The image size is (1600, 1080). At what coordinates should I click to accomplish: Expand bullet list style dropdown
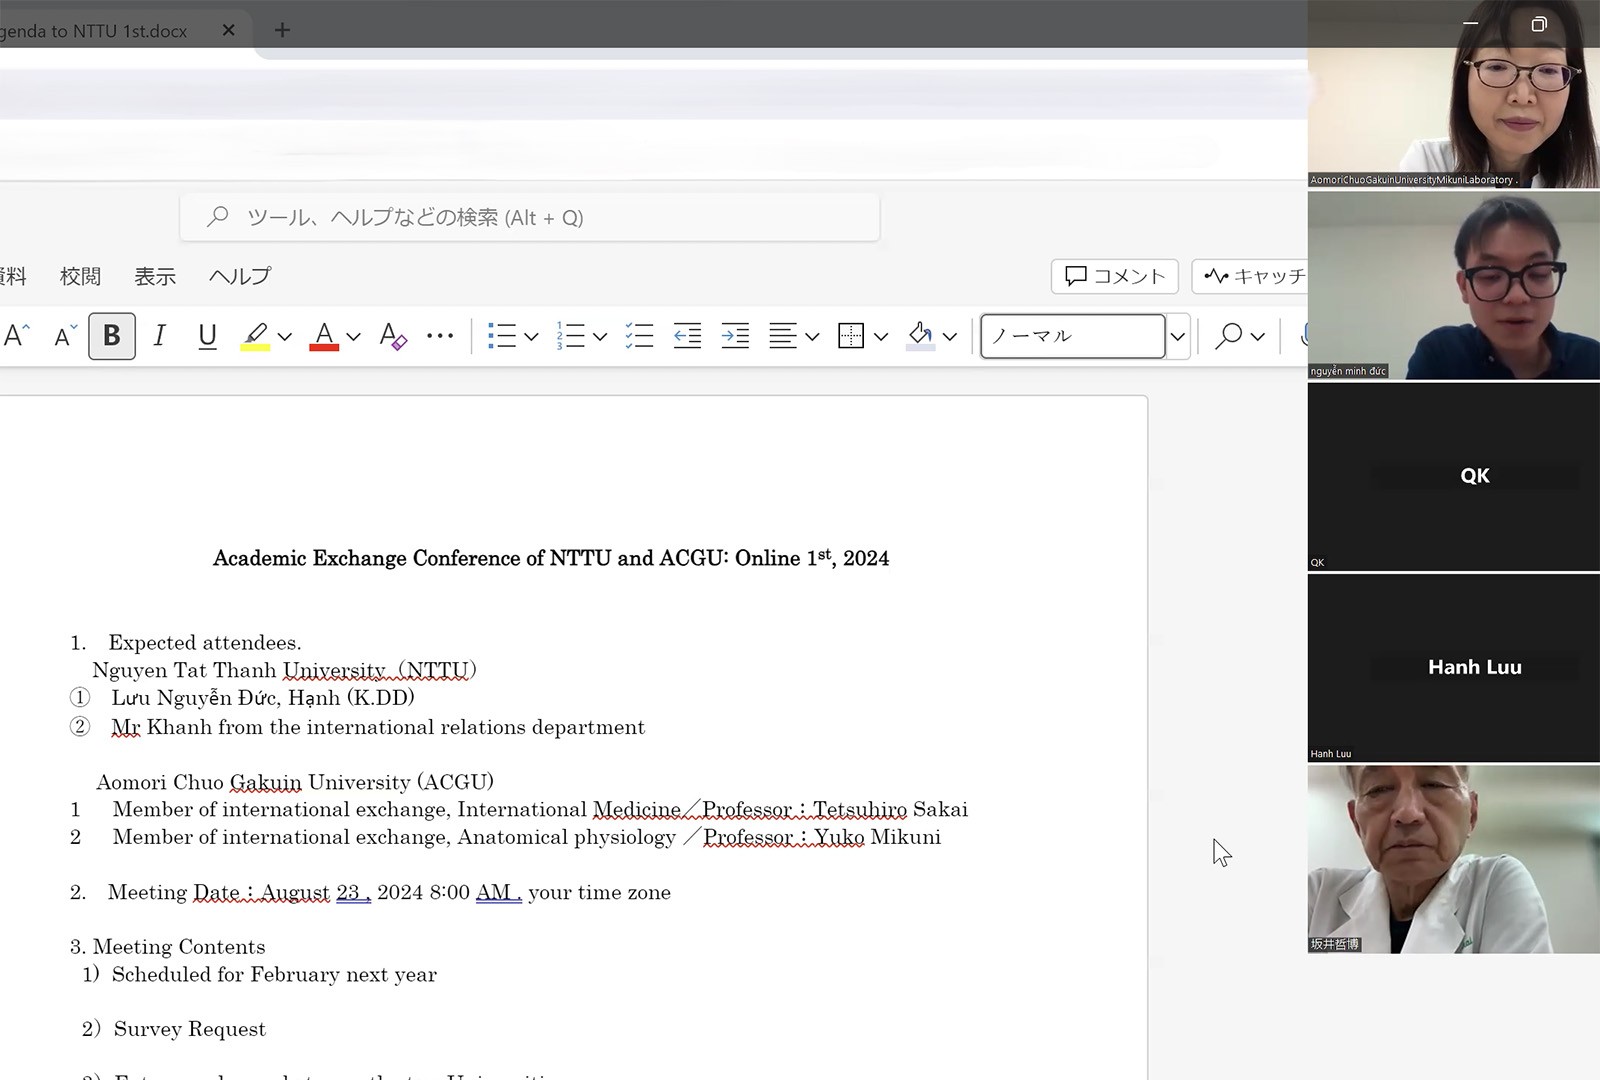coord(531,337)
